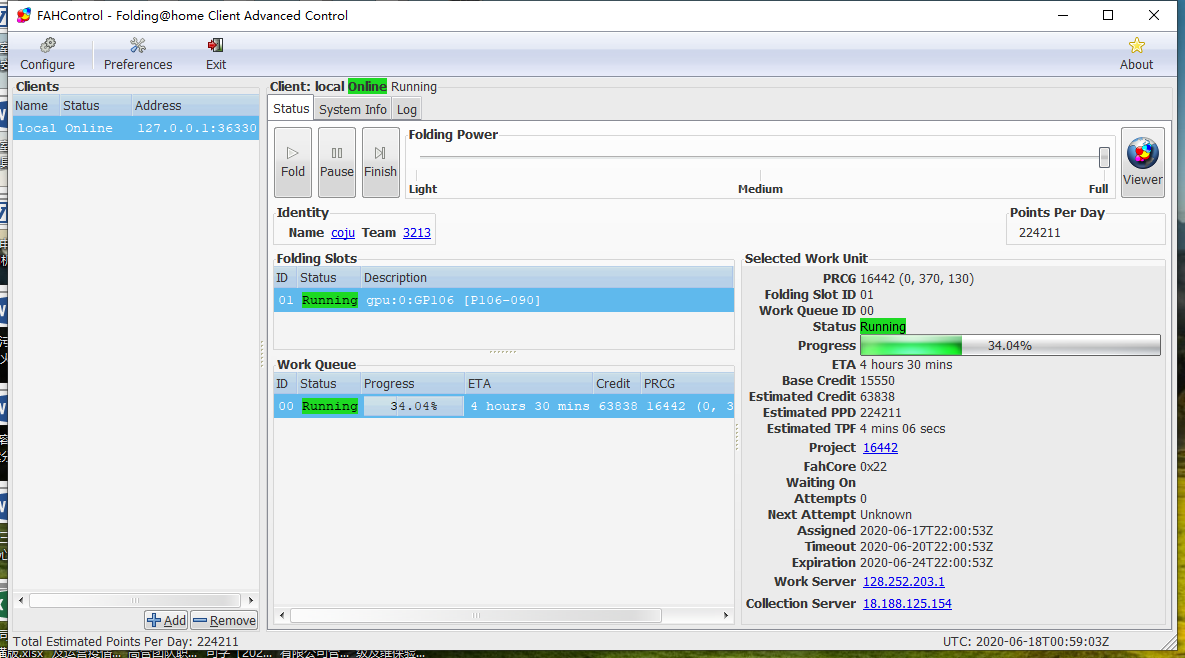1185x658 pixels.
Task: Click the Points Per Day value 224211
Action: [x=1039, y=233]
